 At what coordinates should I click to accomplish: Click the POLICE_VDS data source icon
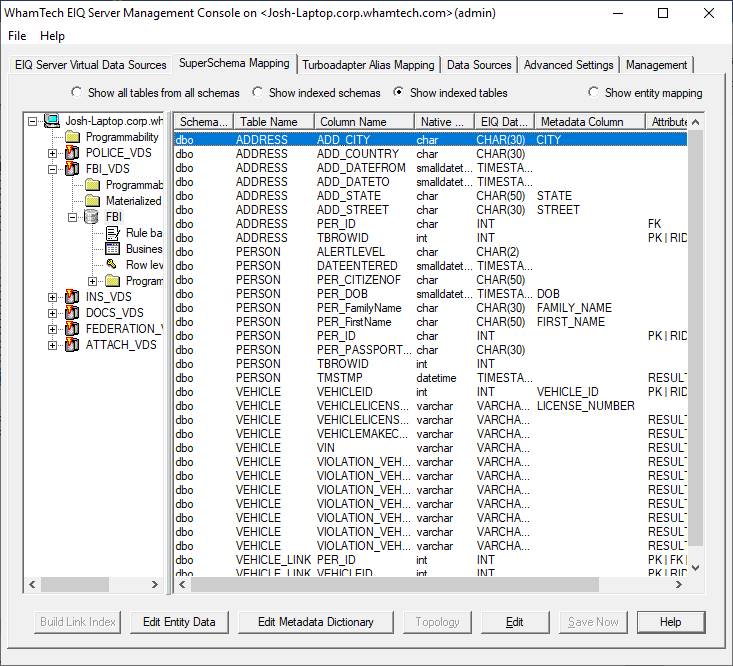72,153
